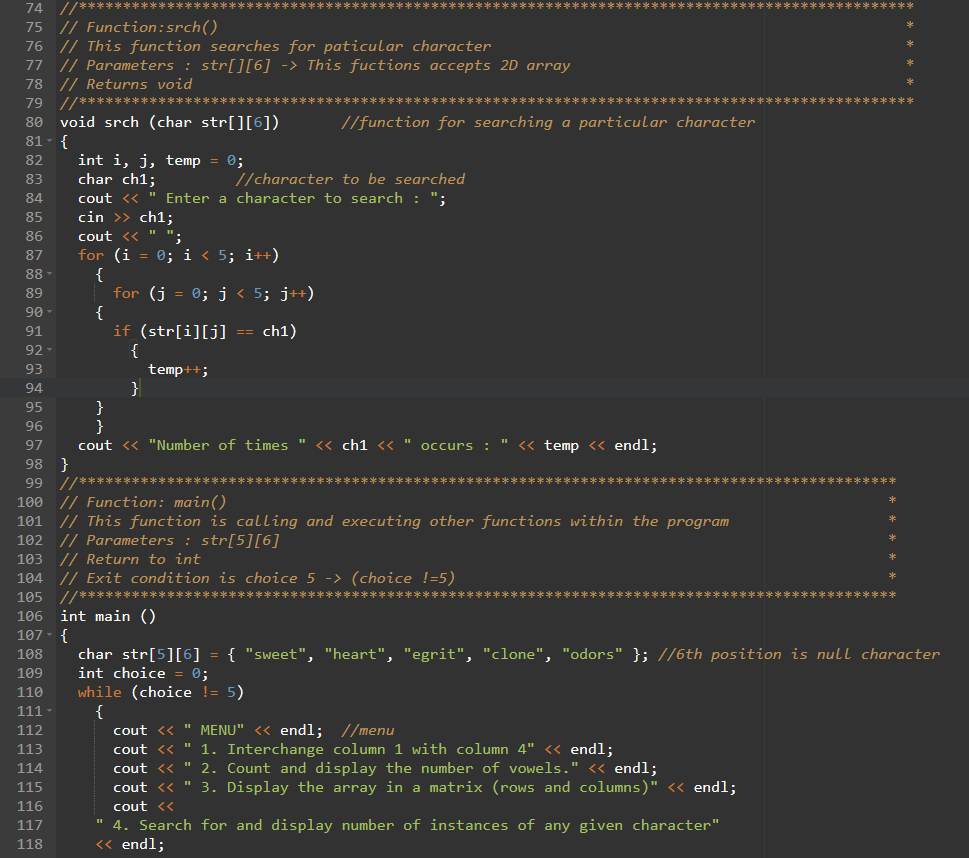The width and height of the screenshot is (969, 858).
Task: Click line number 74 in the gutter
Action: click(34, 8)
